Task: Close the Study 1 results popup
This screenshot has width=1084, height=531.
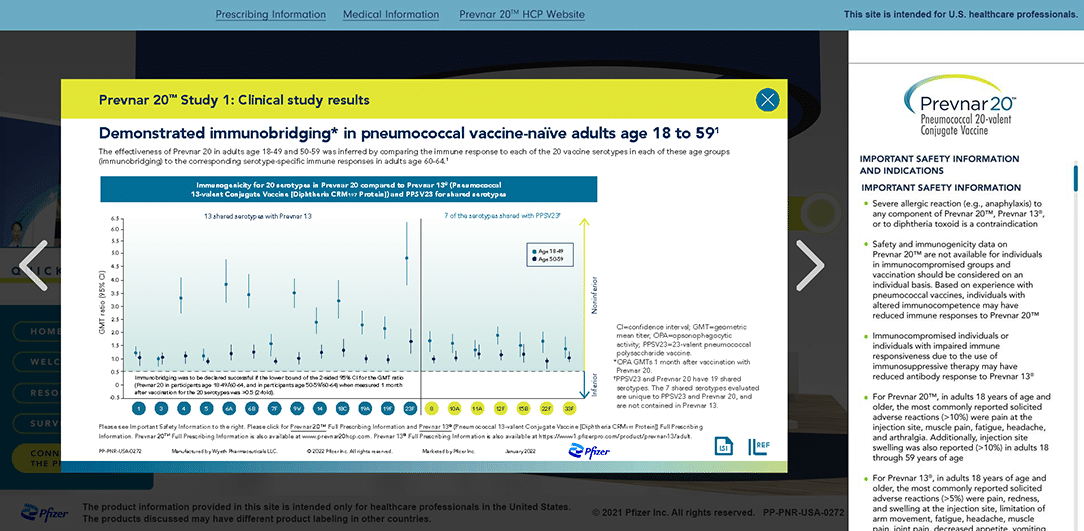Action: pyautogui.click(x=767, y=99)
